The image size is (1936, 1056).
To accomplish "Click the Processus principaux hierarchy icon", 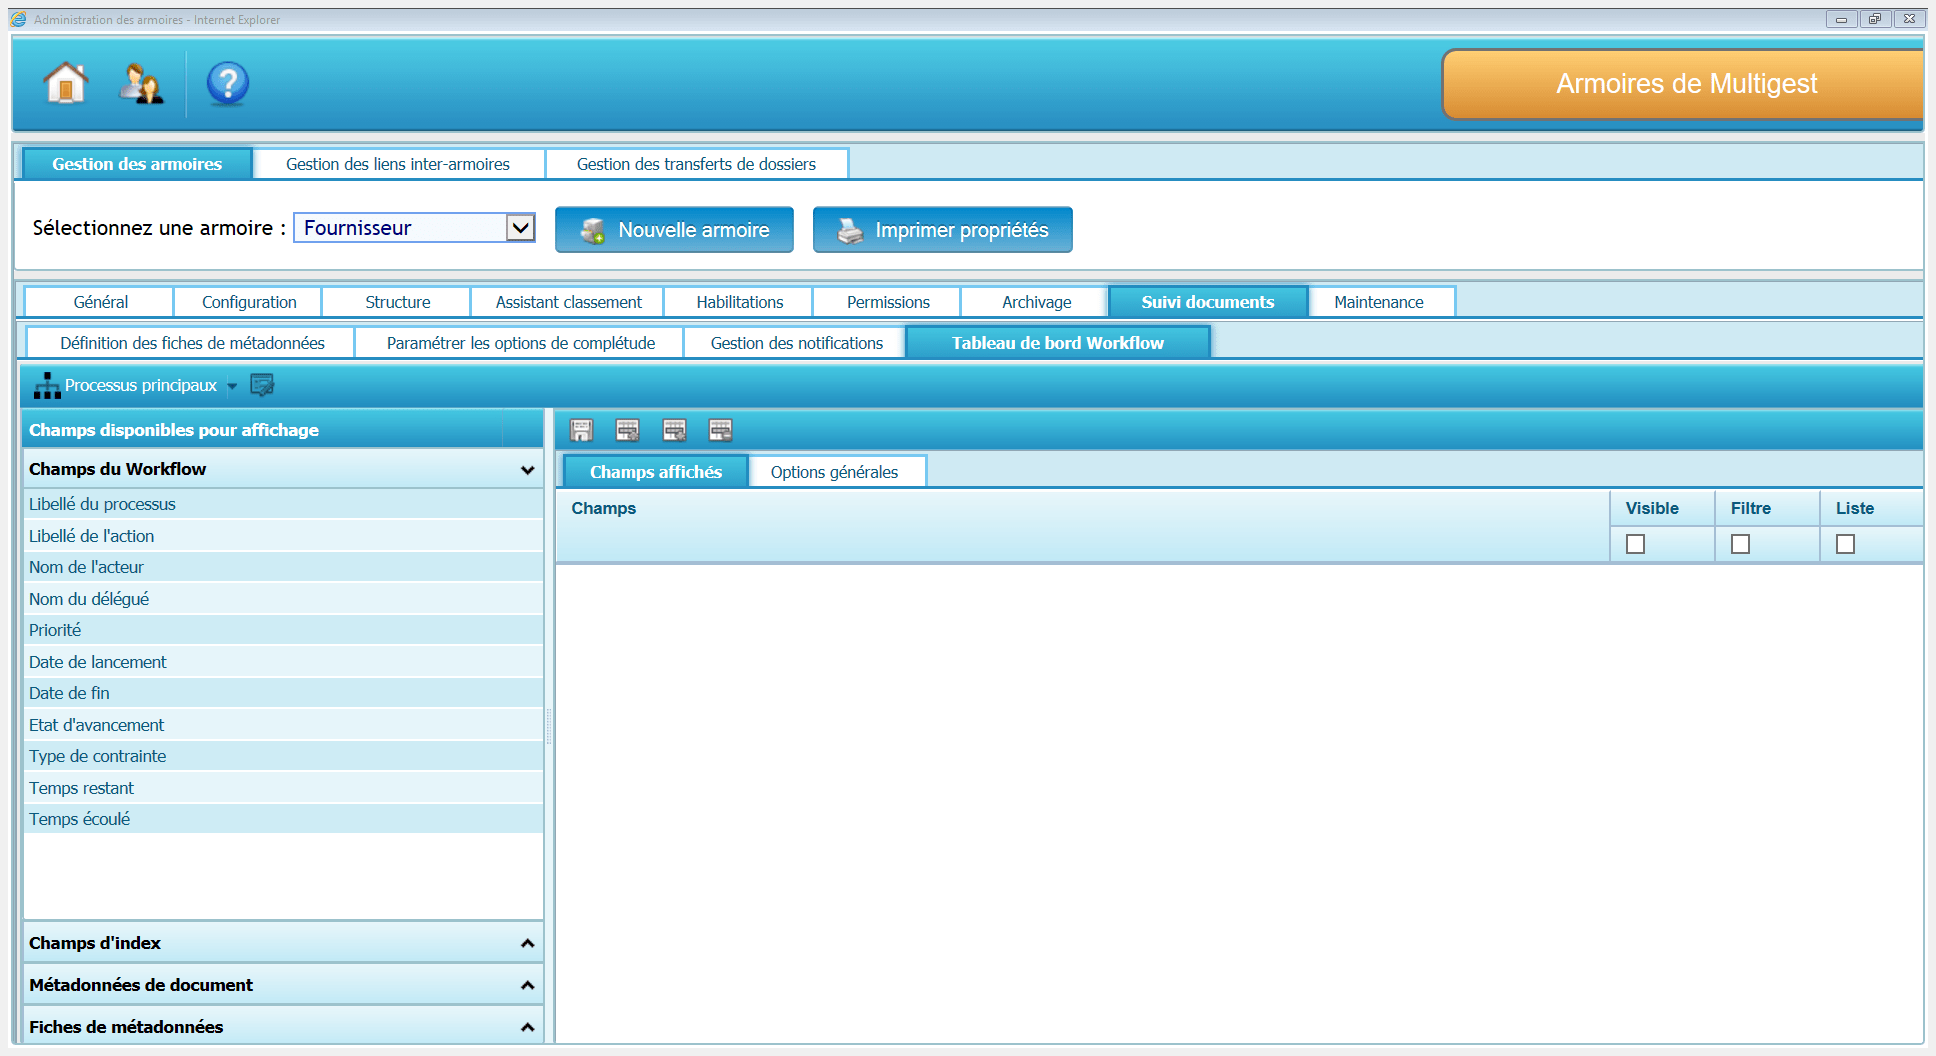I will 47,386.
